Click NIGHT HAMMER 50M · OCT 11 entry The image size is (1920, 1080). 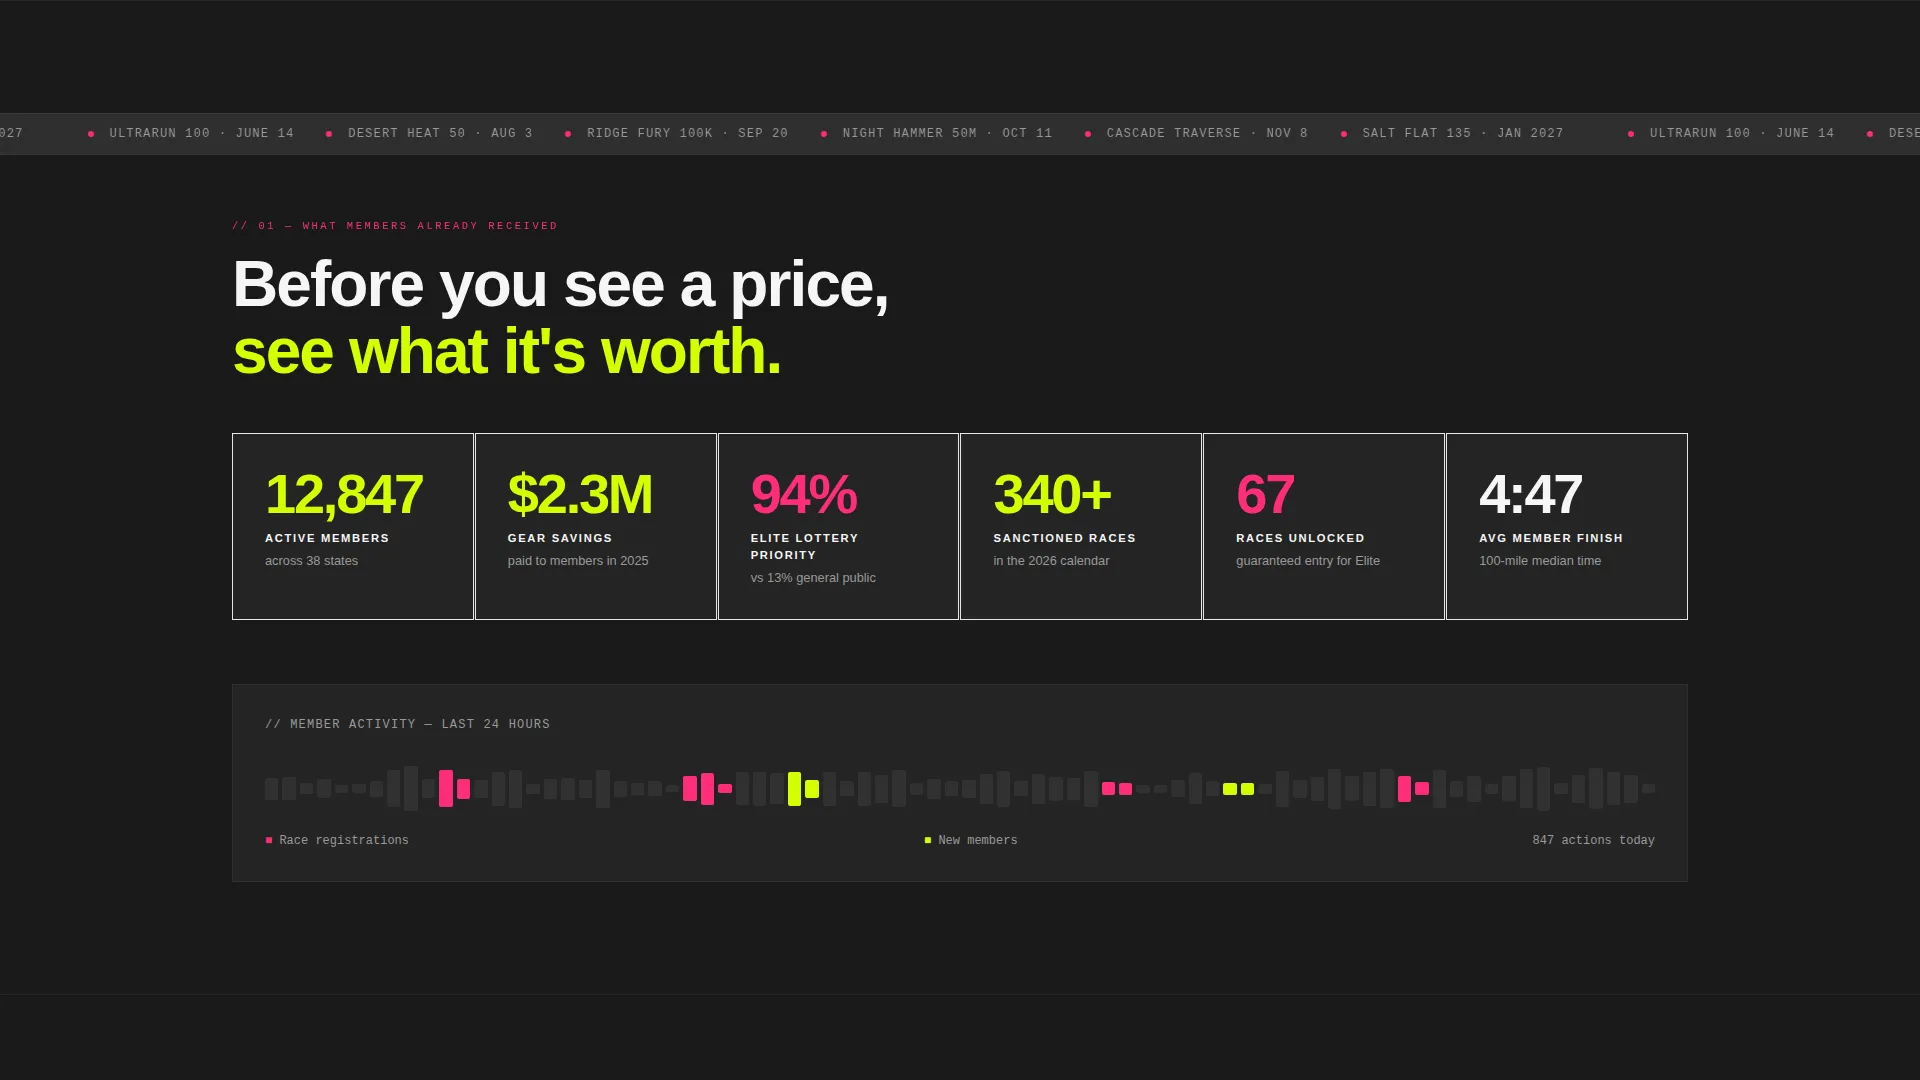[947, 133]
